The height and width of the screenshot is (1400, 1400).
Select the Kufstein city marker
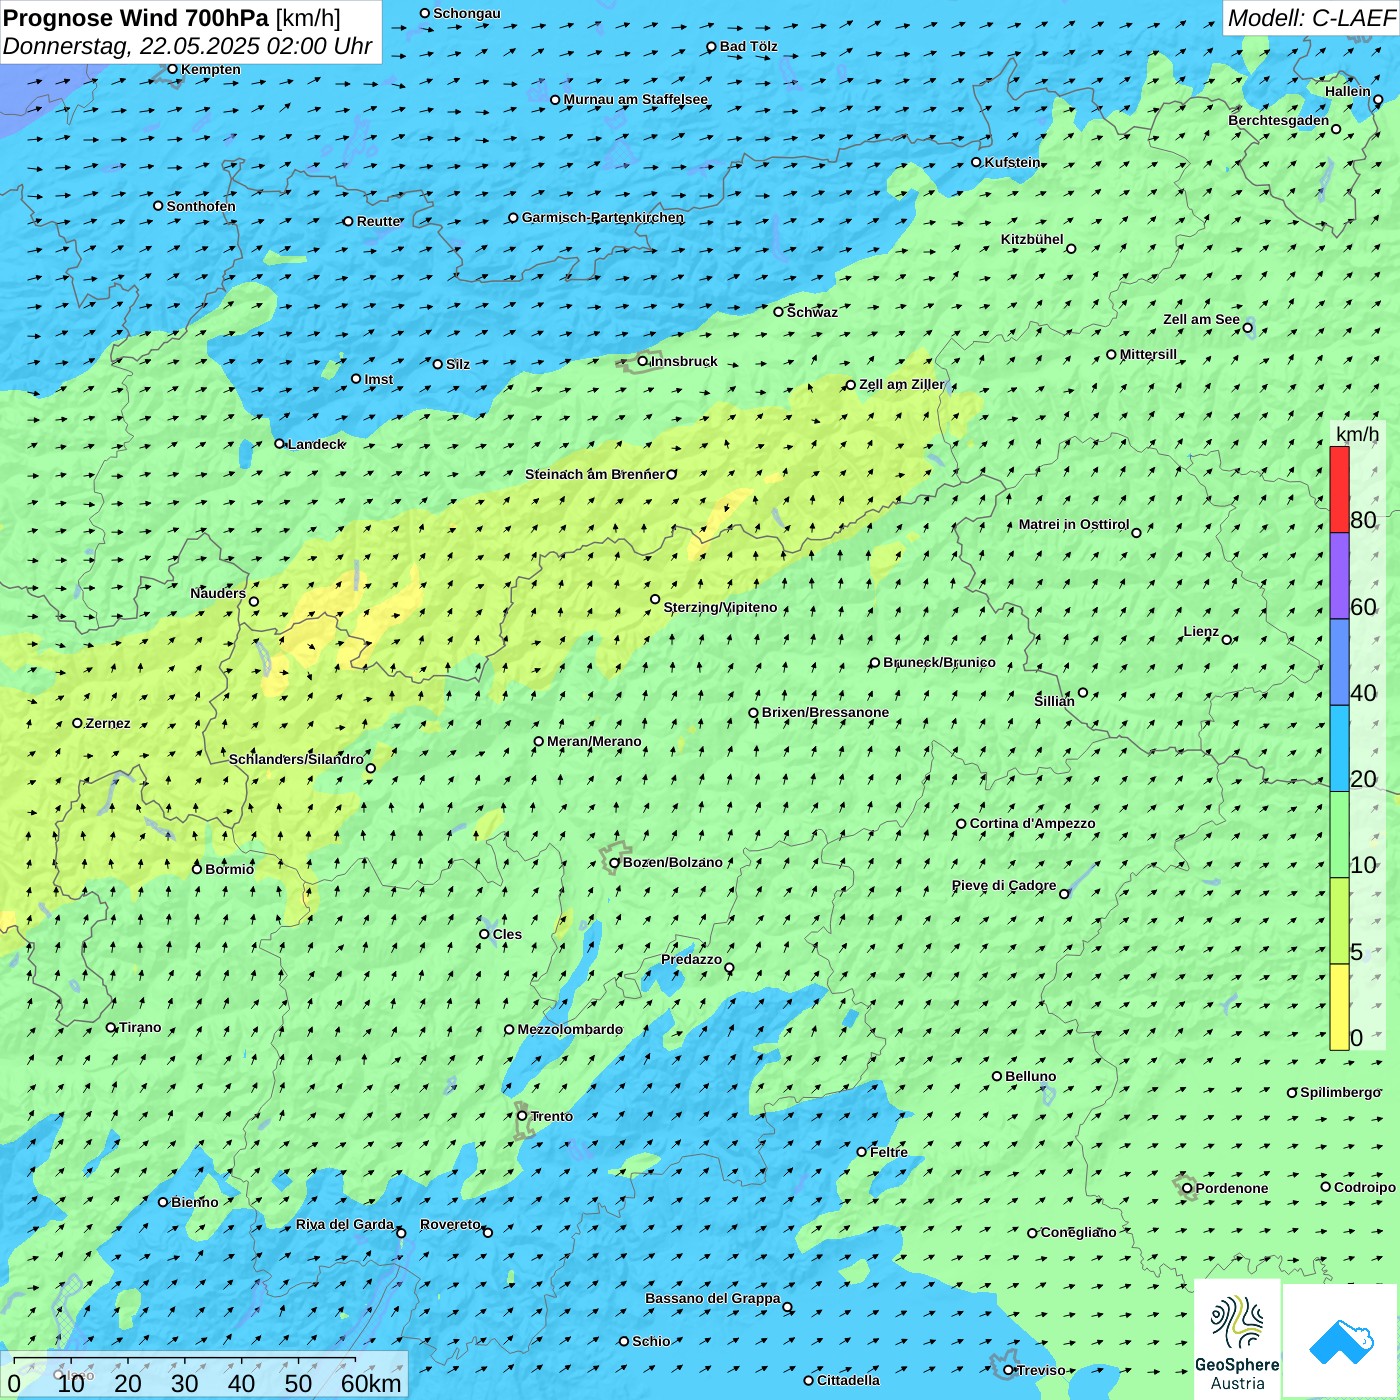pyautogui.click(x=977, y=162)
